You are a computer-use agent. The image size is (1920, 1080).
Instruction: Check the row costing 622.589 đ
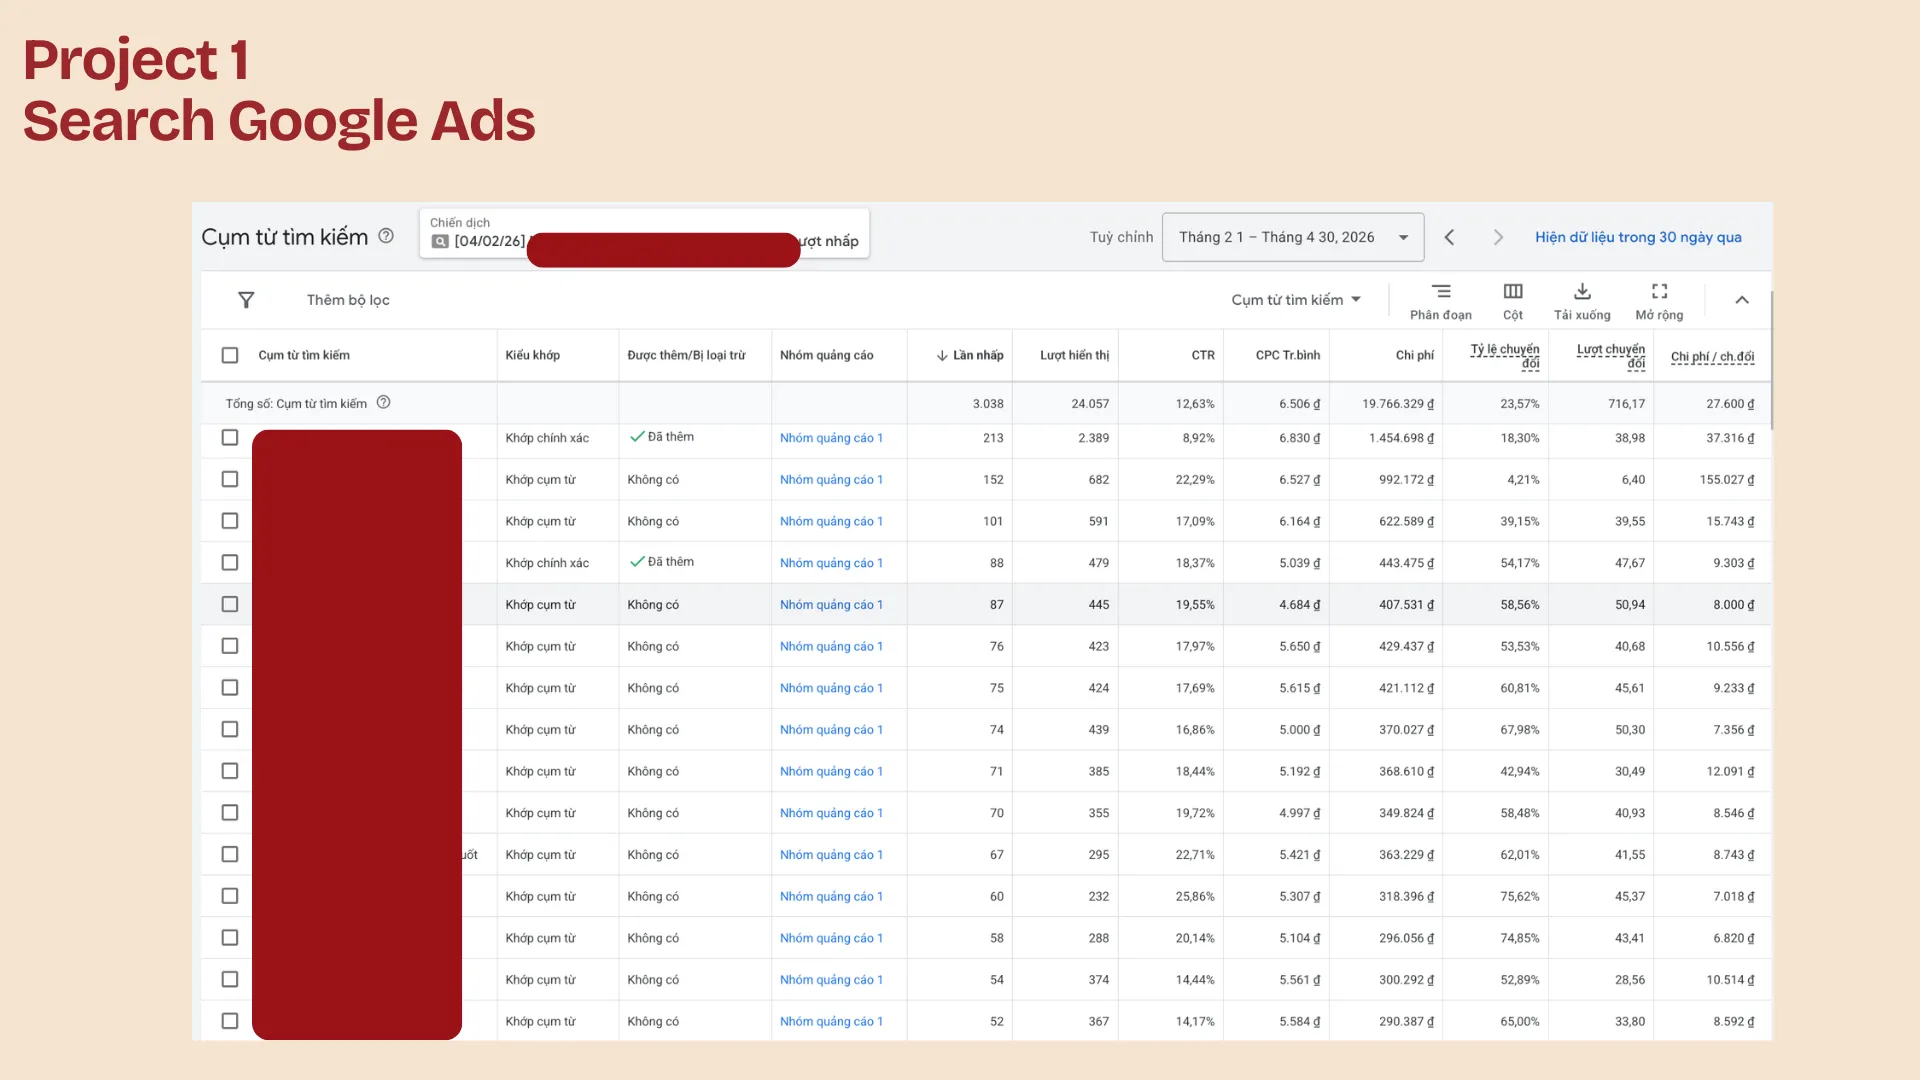click(230, 521)
